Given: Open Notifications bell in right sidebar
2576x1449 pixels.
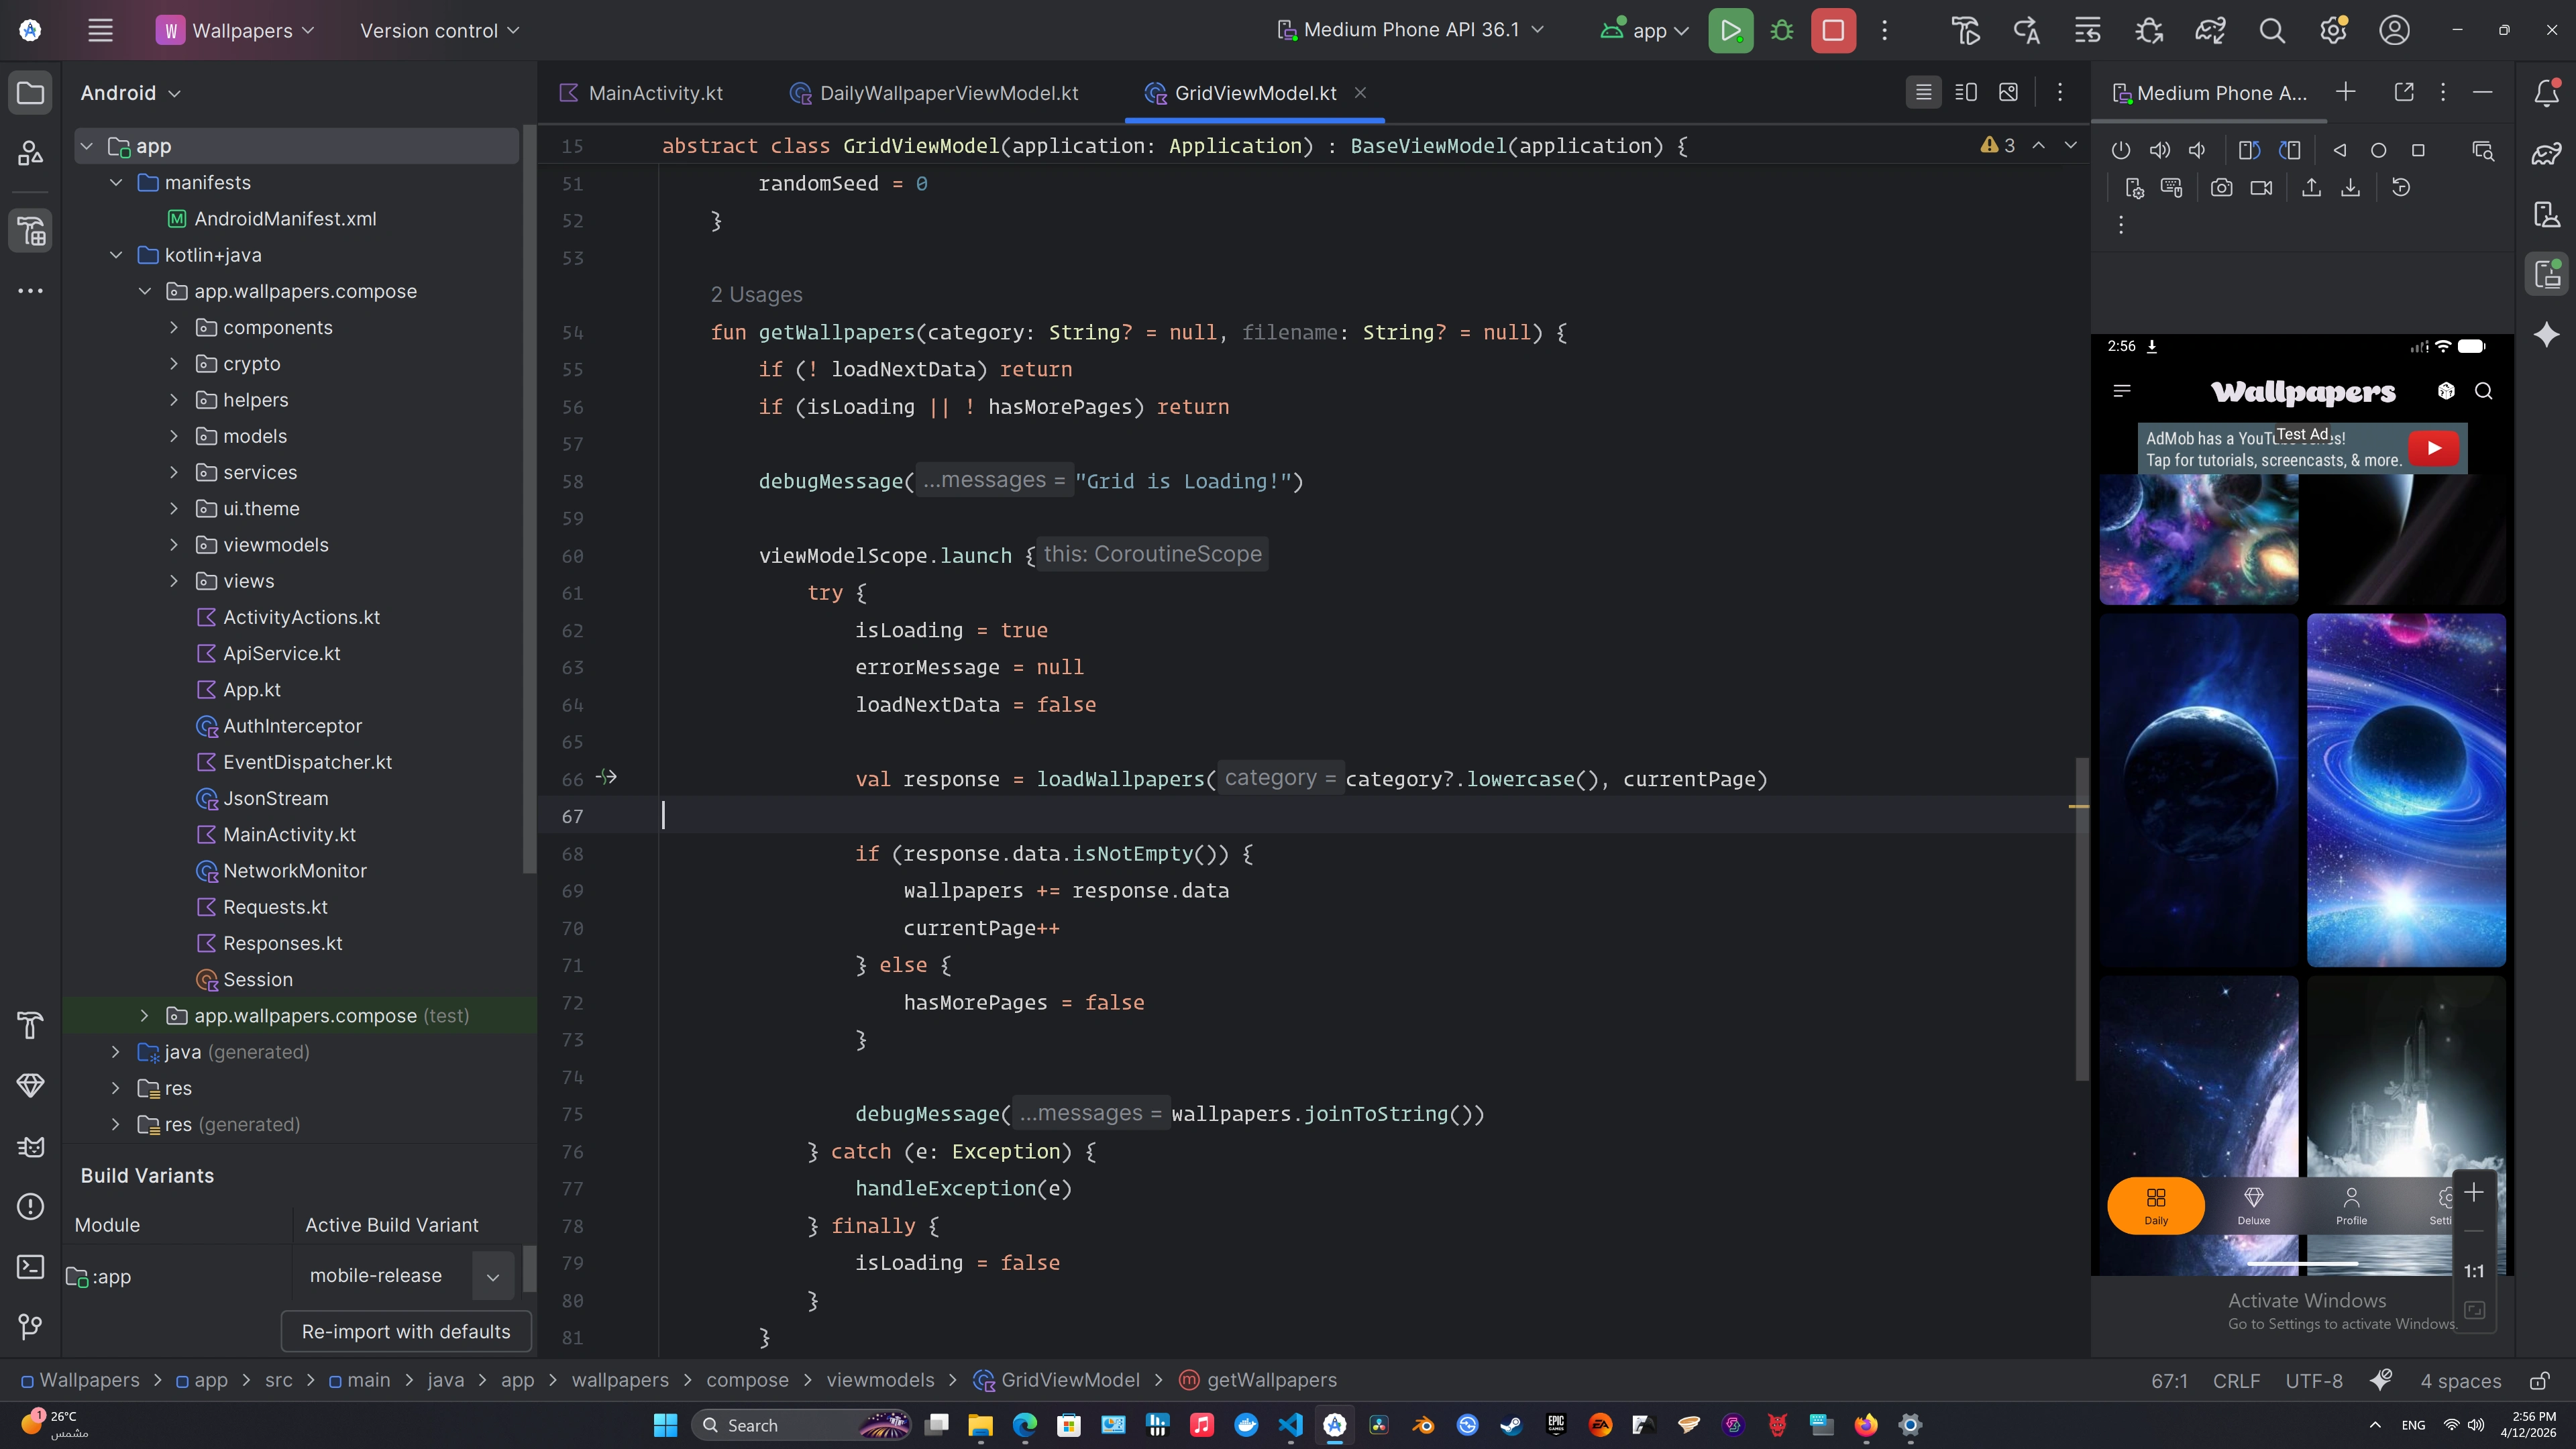Looking at the screenshot, I should (2546, 93).
